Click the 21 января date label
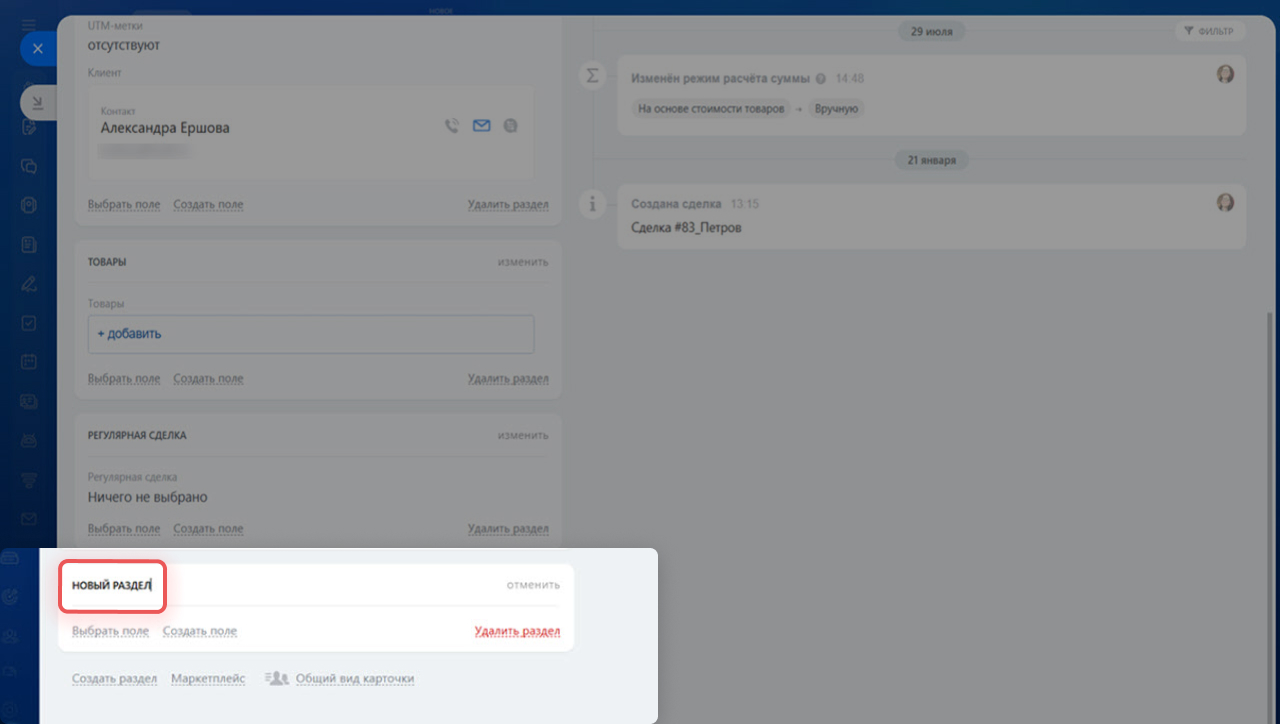This screenshot has height=724, width=1280. click(931, 160)
